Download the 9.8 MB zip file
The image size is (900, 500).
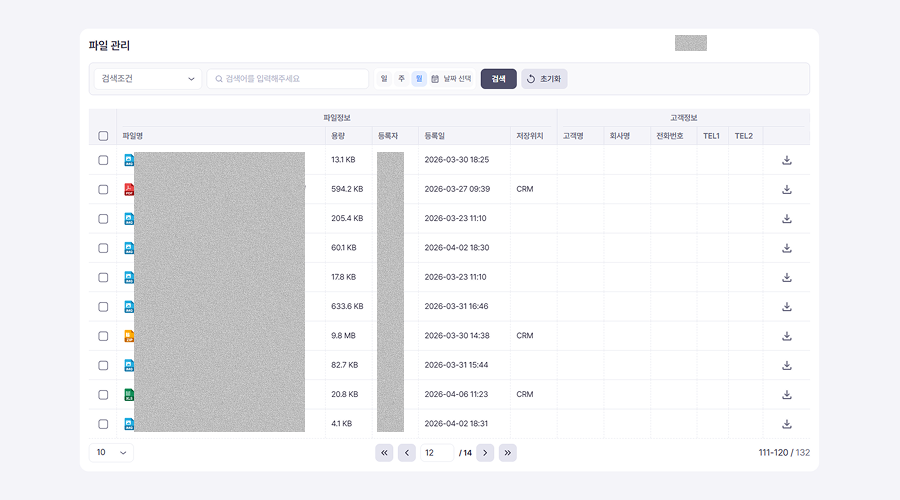click(786, 336)
